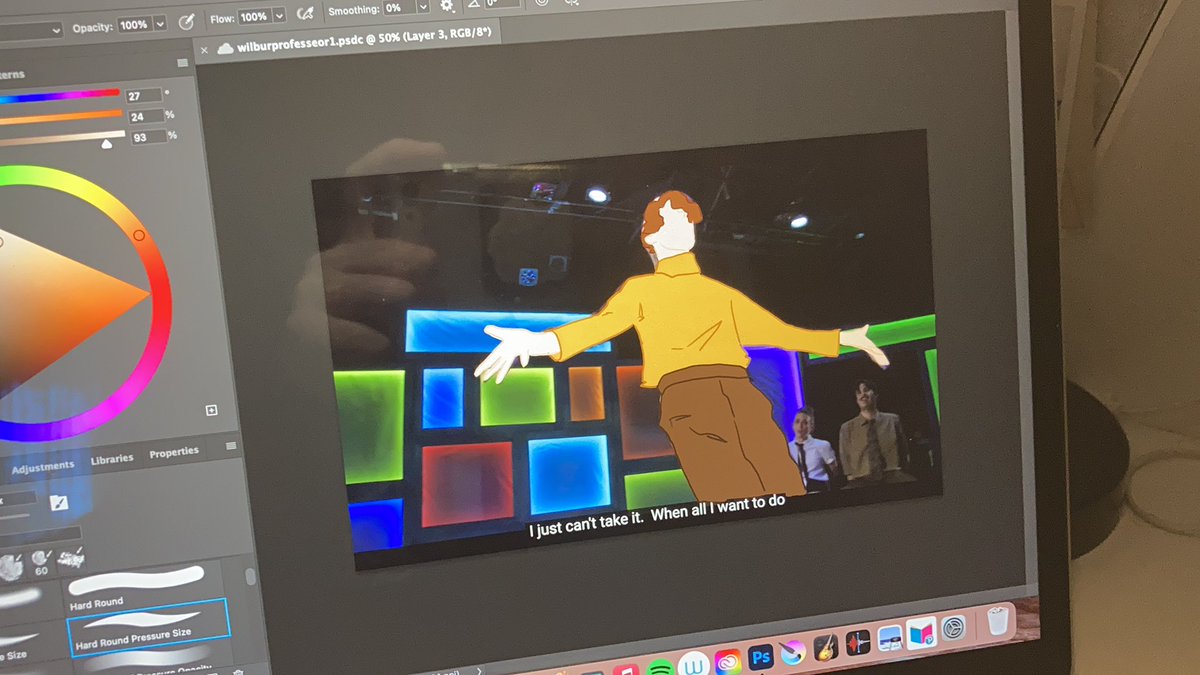Click the brightness slider white handle
Viewport: 1200px width, 675px height.
tap(107, 144)
